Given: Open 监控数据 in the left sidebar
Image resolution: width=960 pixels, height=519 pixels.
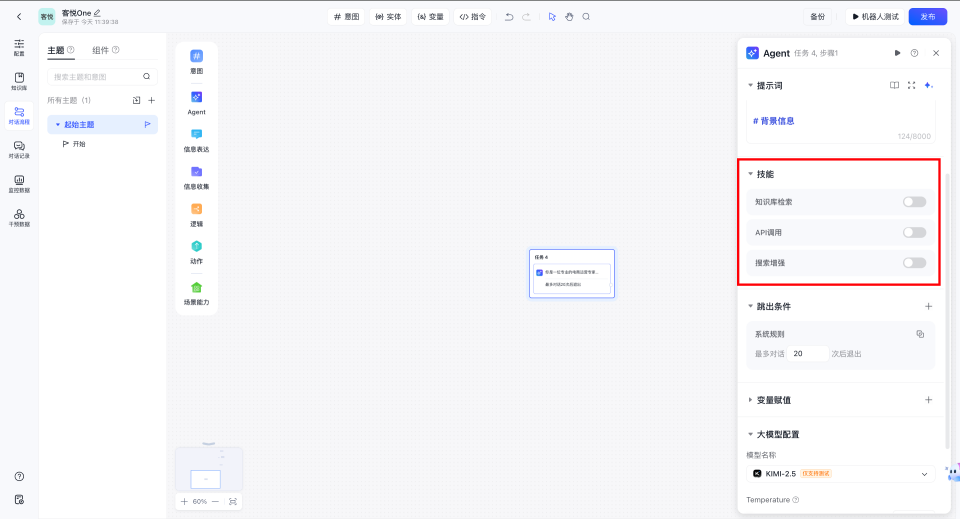Looking at the screenshot, I should click(x=19, y=184).
